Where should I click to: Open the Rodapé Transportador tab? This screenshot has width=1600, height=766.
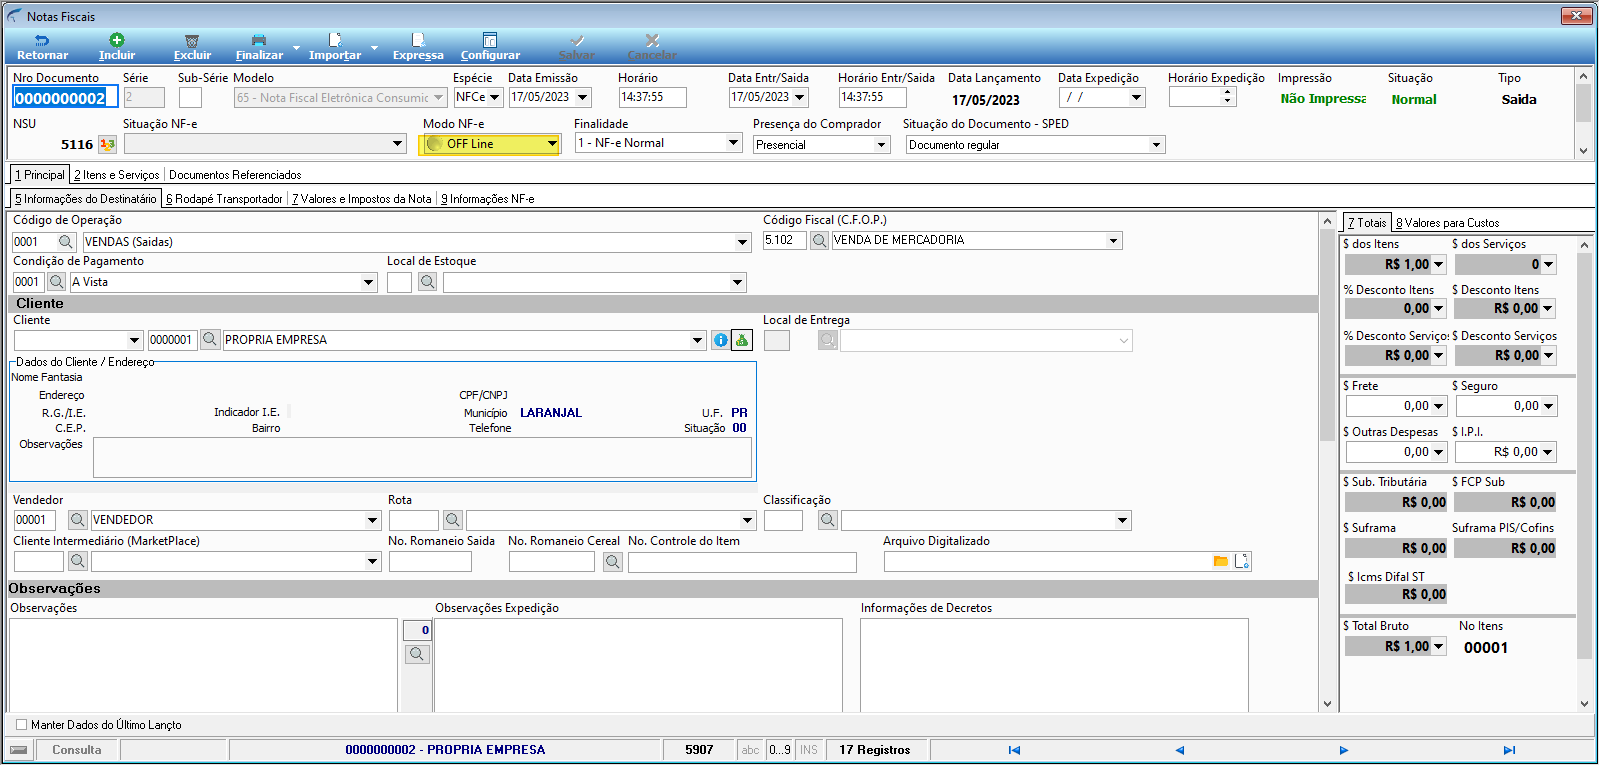(x=224, y=199)
